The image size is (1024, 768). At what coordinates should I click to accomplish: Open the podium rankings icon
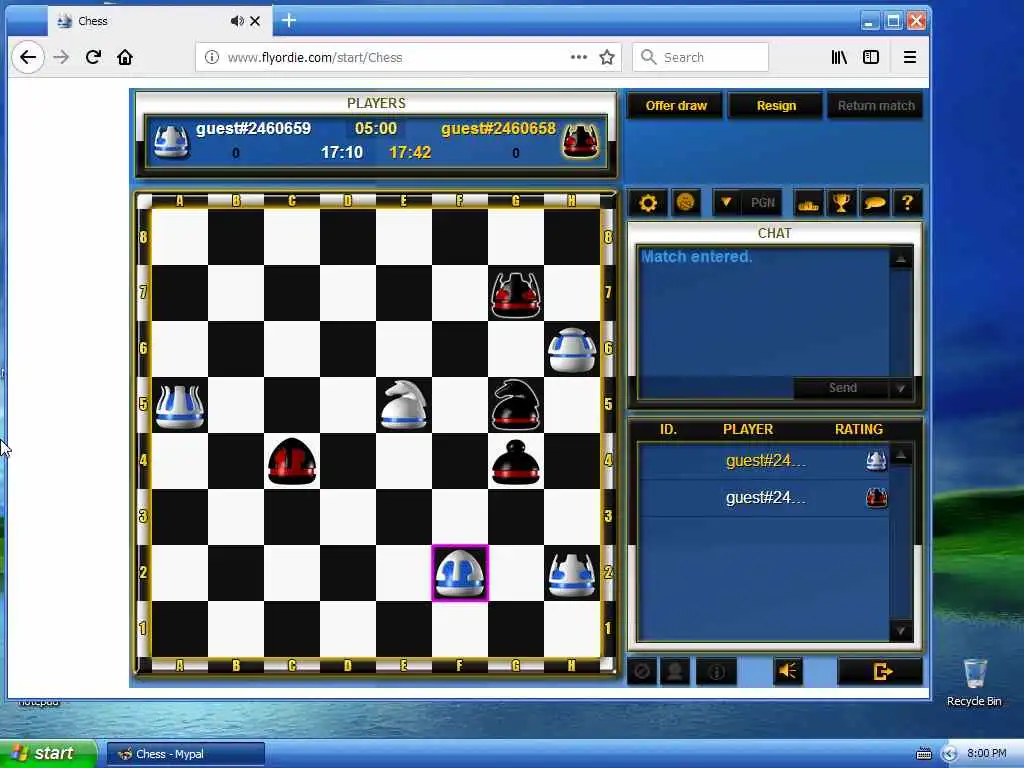point(808,203)
